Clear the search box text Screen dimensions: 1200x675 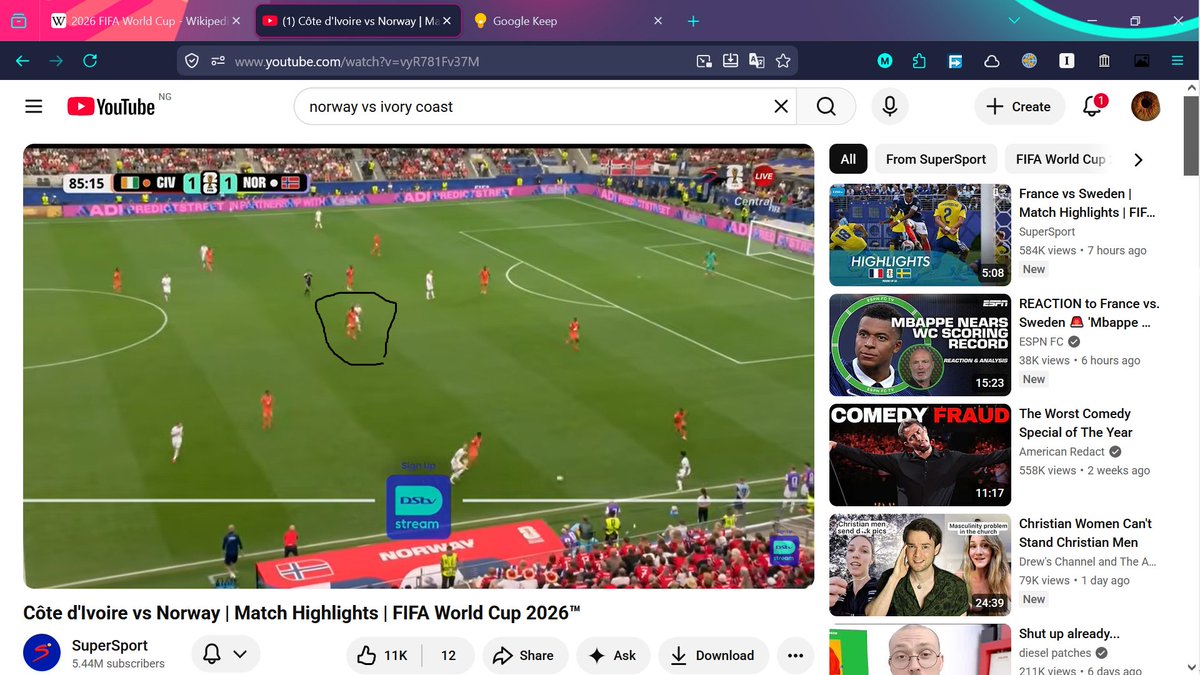781,107
